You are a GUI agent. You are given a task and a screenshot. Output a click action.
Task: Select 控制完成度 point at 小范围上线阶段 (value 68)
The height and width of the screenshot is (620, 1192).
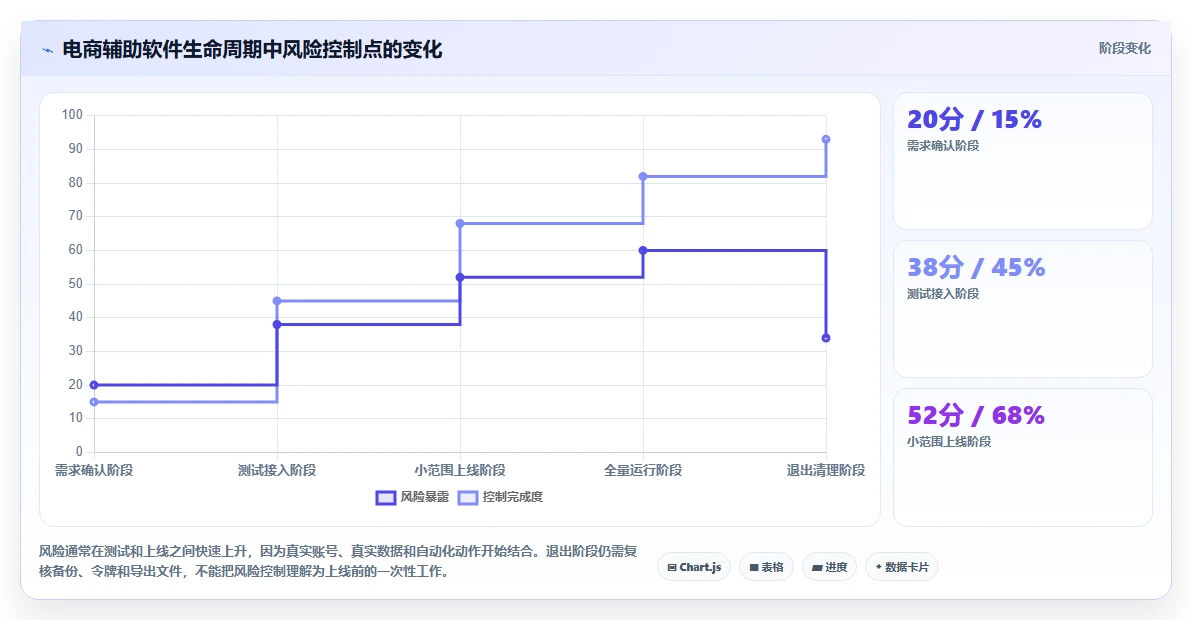460,223
